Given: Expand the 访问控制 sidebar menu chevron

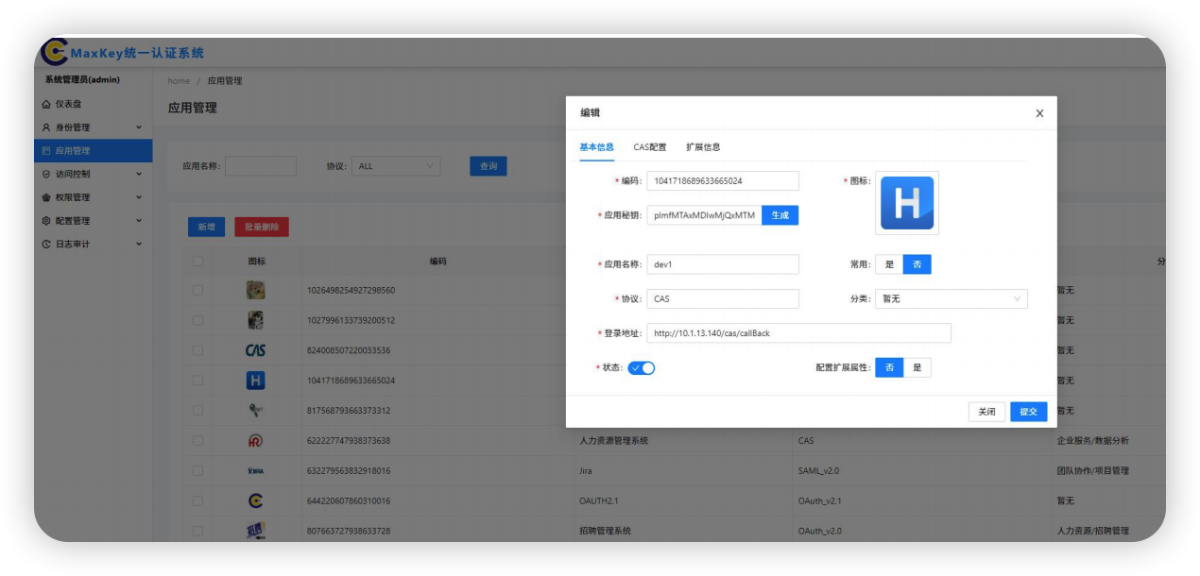Looking at the screenshot, I should tap(139, 174).
